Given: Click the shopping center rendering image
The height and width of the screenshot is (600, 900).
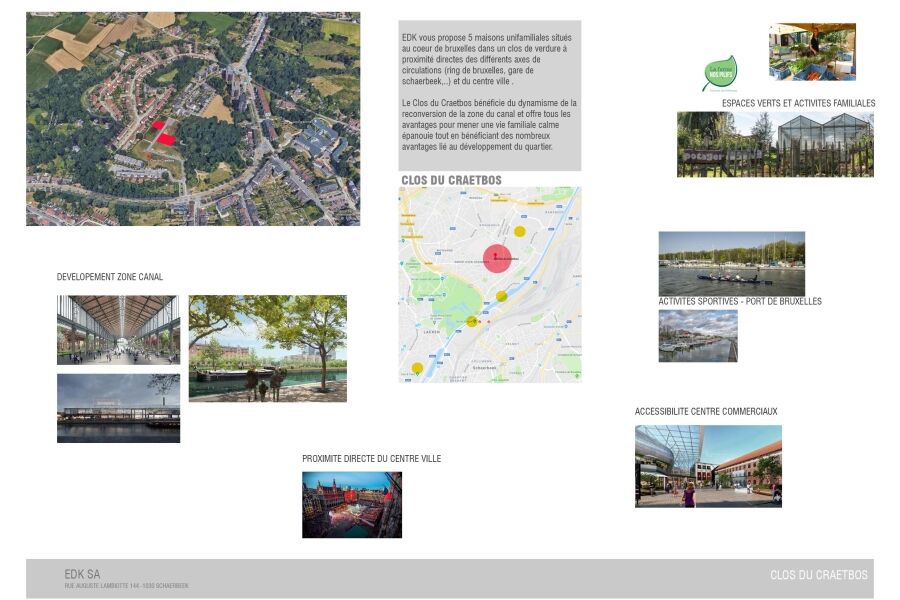Looking at the screenshot, I should [x=708, y=466].
